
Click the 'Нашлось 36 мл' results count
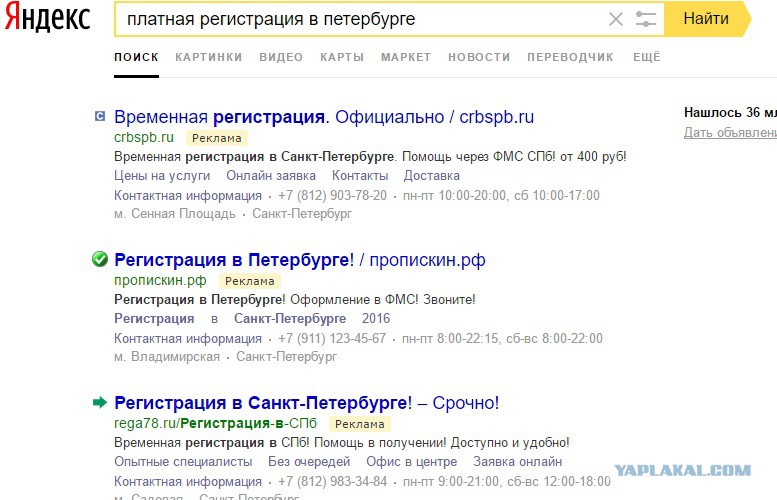[x=730, y=112]
